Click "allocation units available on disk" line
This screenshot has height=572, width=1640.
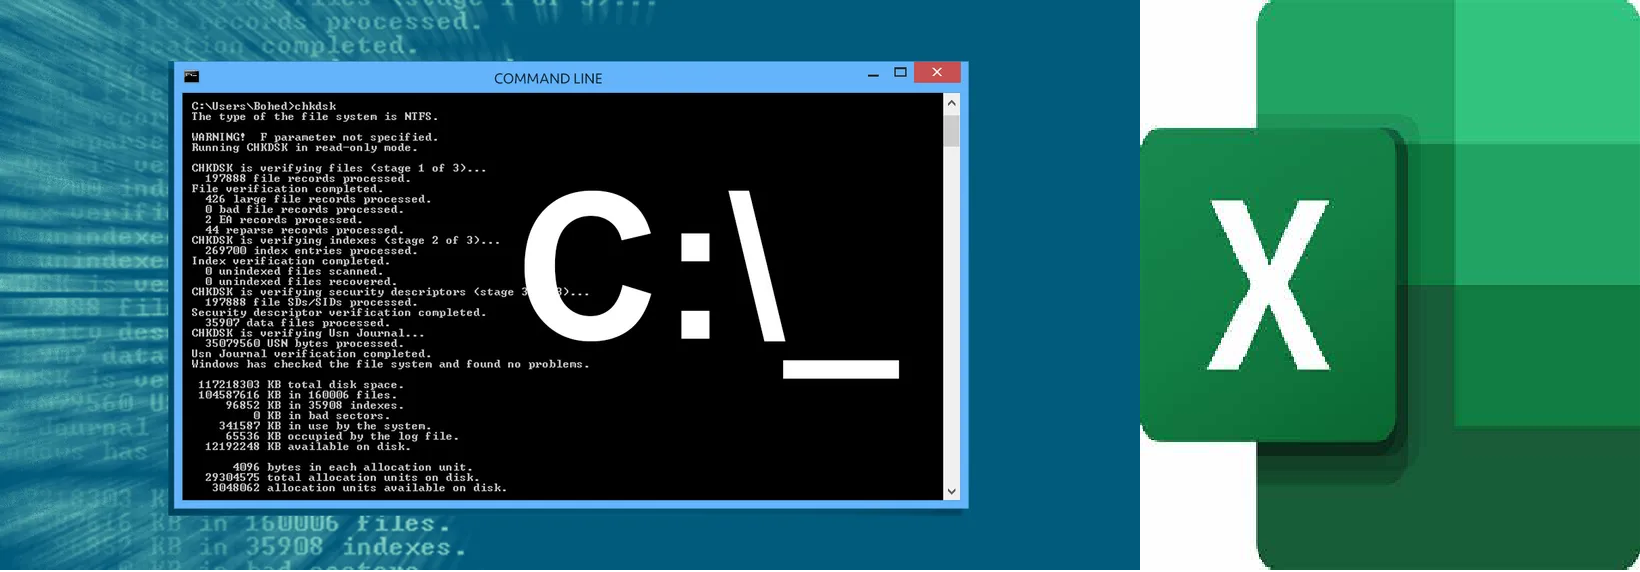point(356,488)
